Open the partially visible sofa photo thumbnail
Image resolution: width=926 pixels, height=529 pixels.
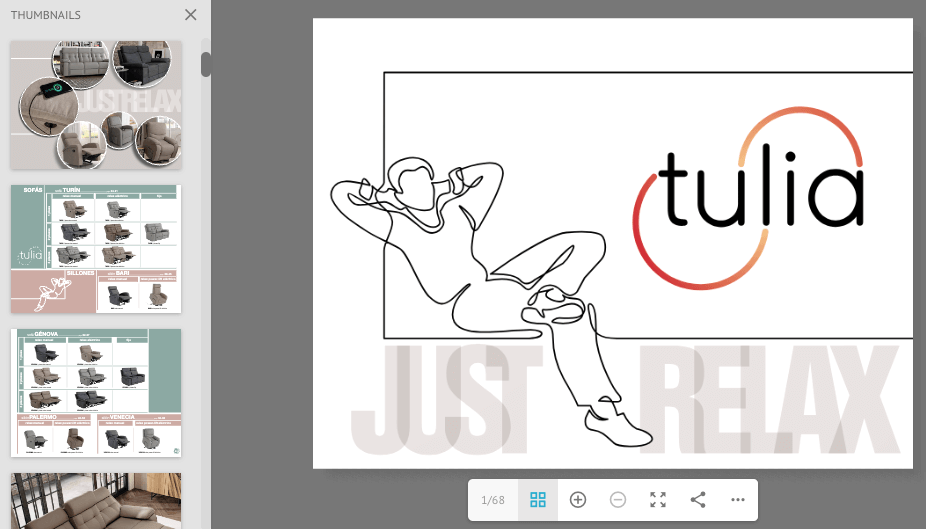[96, 500]
